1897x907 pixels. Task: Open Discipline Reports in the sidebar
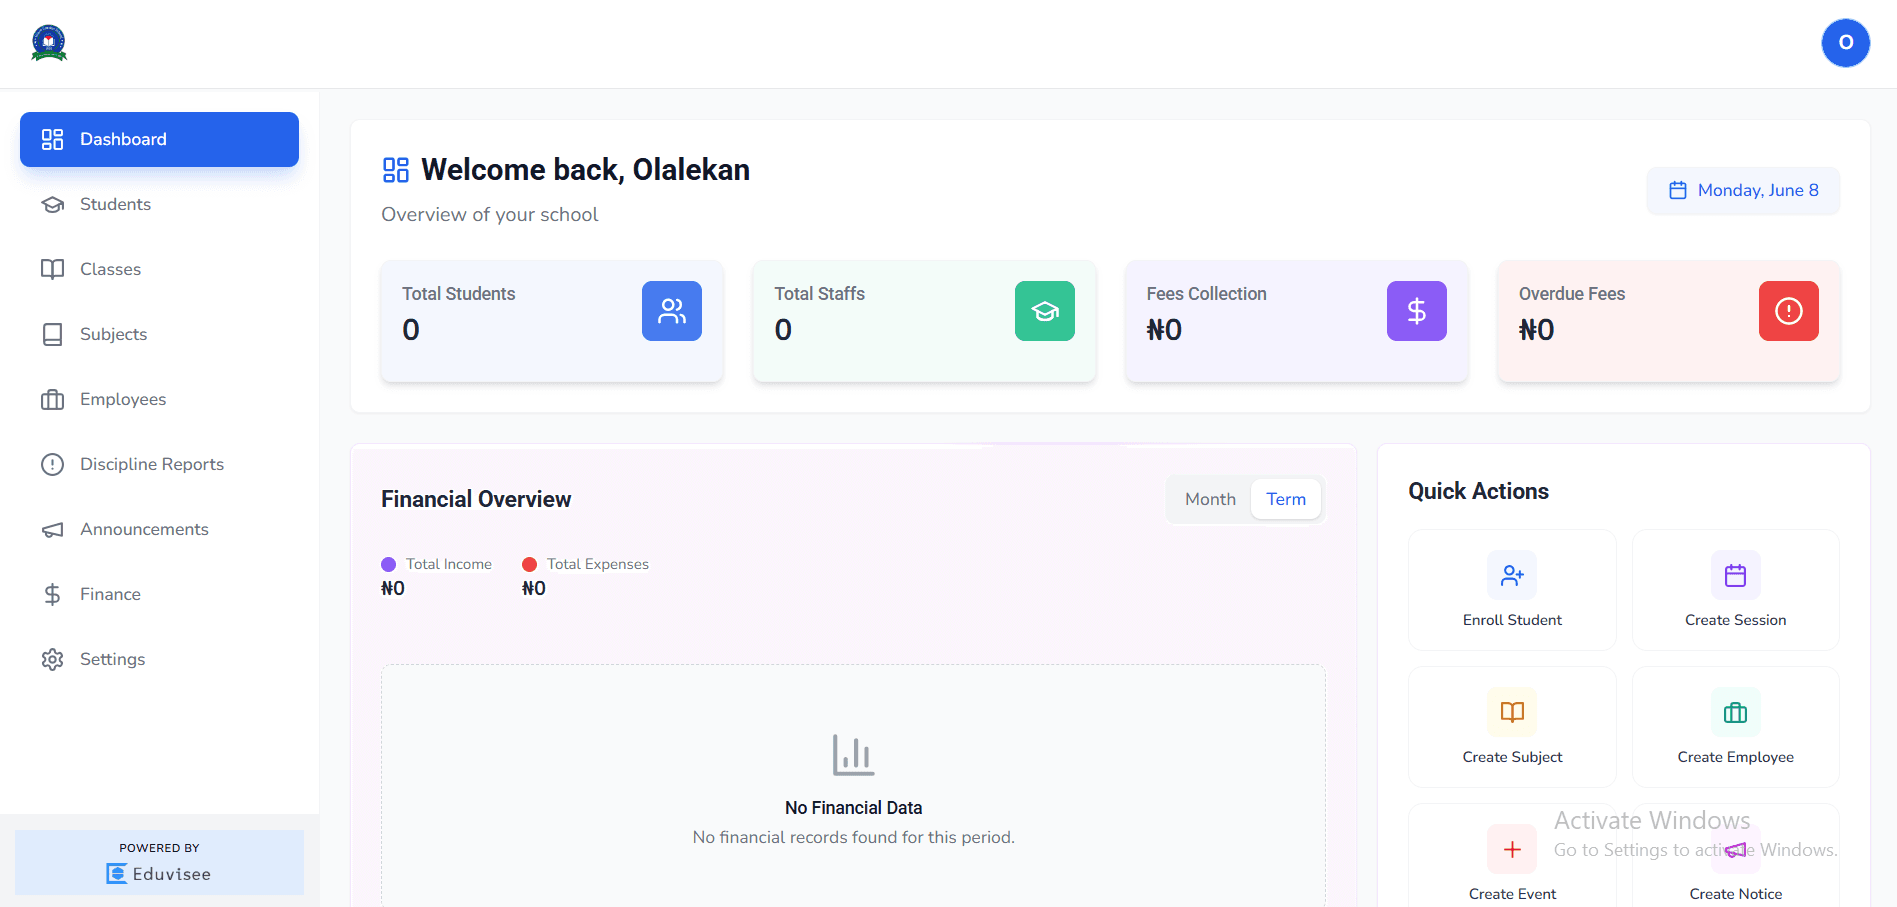click(159, 464)
